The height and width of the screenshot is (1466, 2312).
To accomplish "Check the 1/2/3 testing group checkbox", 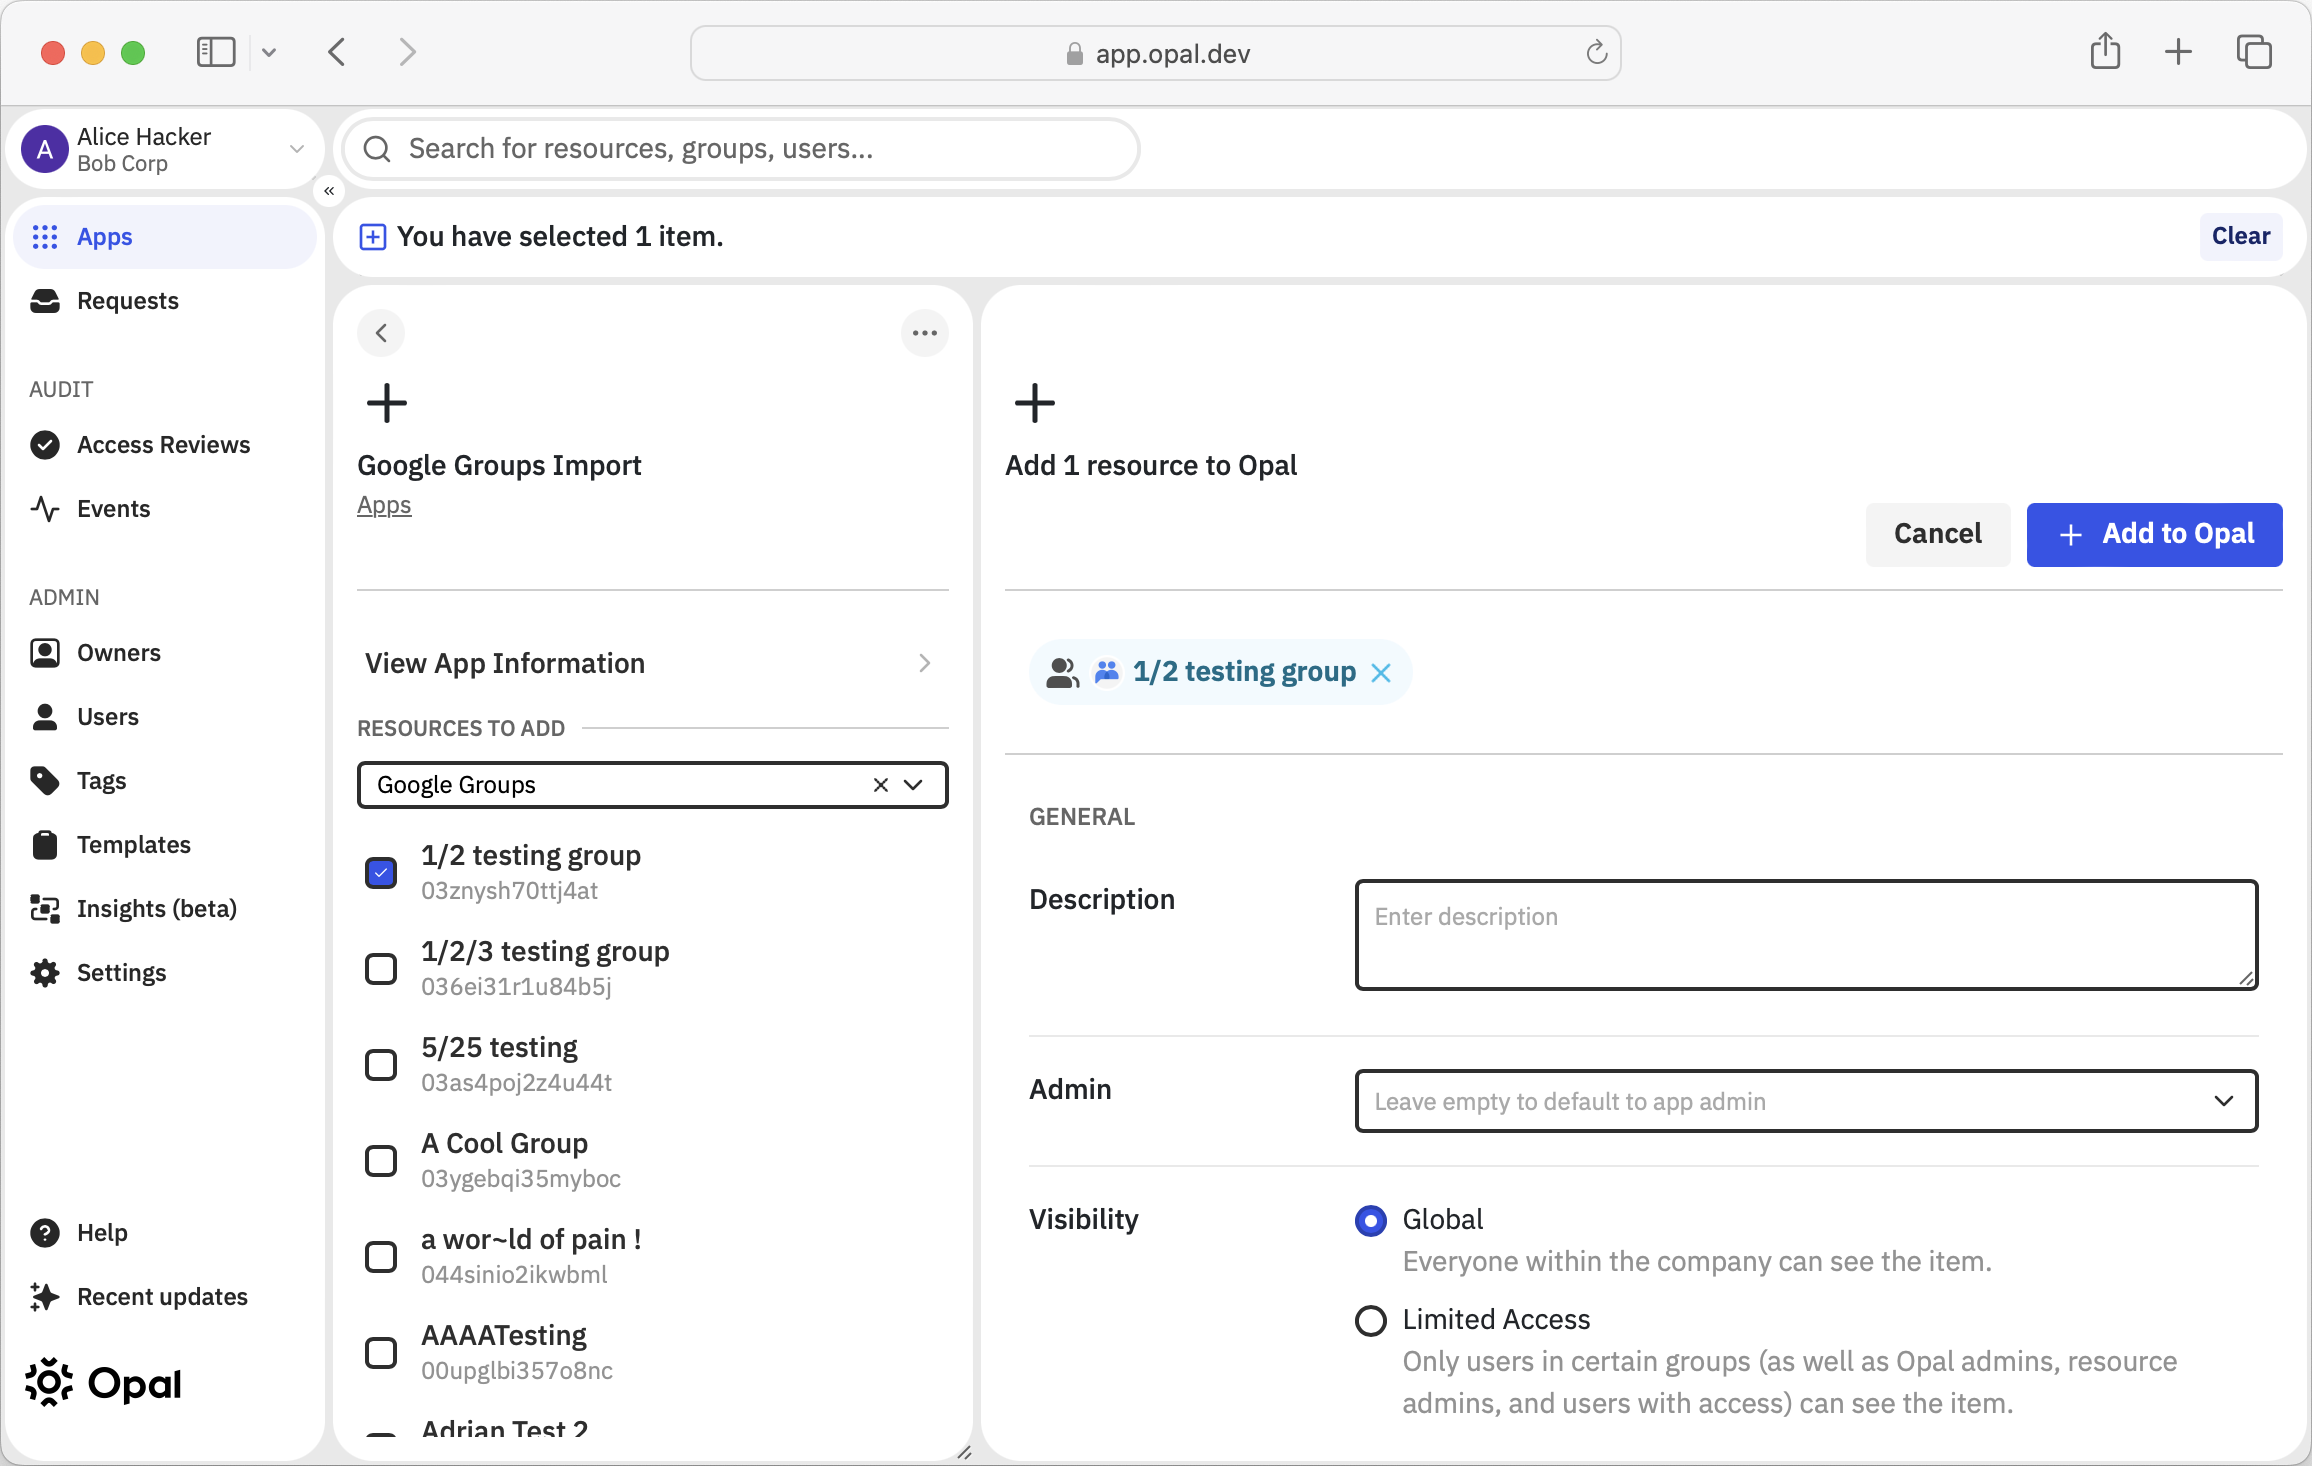I will point(381,969).
